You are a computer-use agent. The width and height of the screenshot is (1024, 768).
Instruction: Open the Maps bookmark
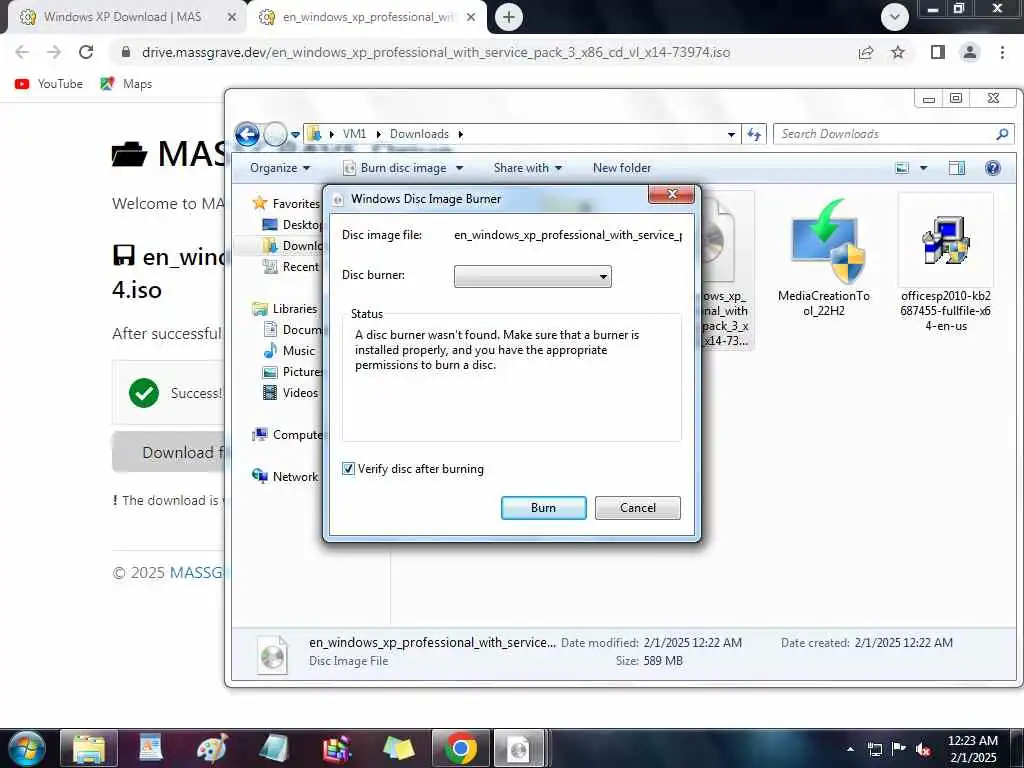[x=126, y=84]
